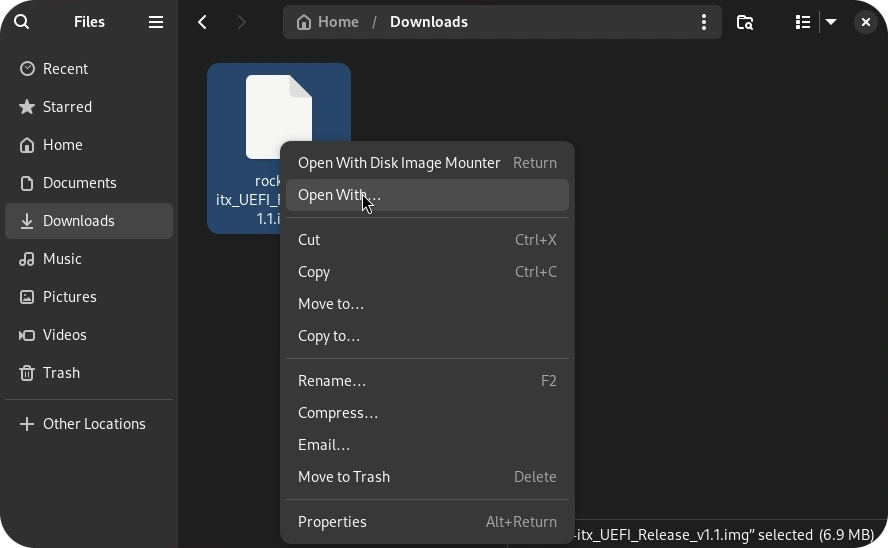Image resolution: width=888 pixels, height=548 pixels.
Task: Open Trash in the sidebar
Action: 89,373
